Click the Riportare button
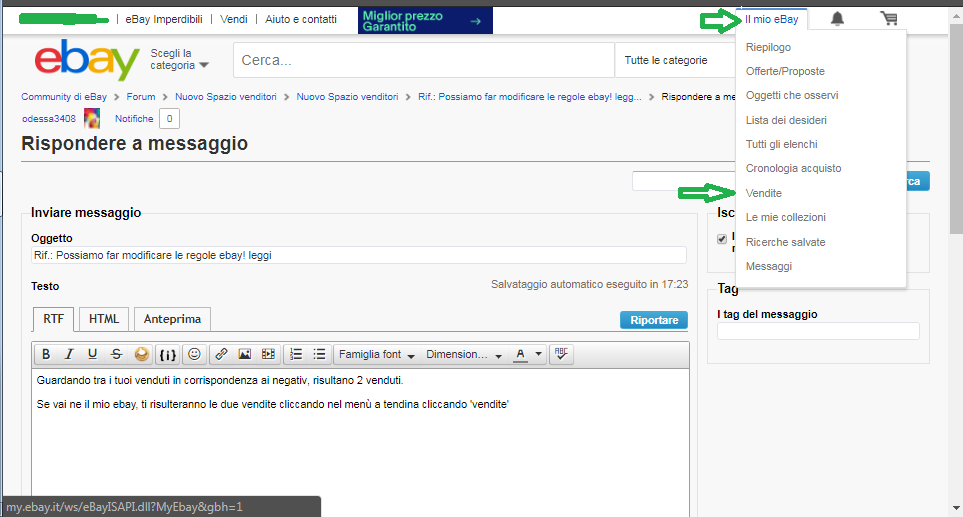963x517 pixels. pos(653,320)
